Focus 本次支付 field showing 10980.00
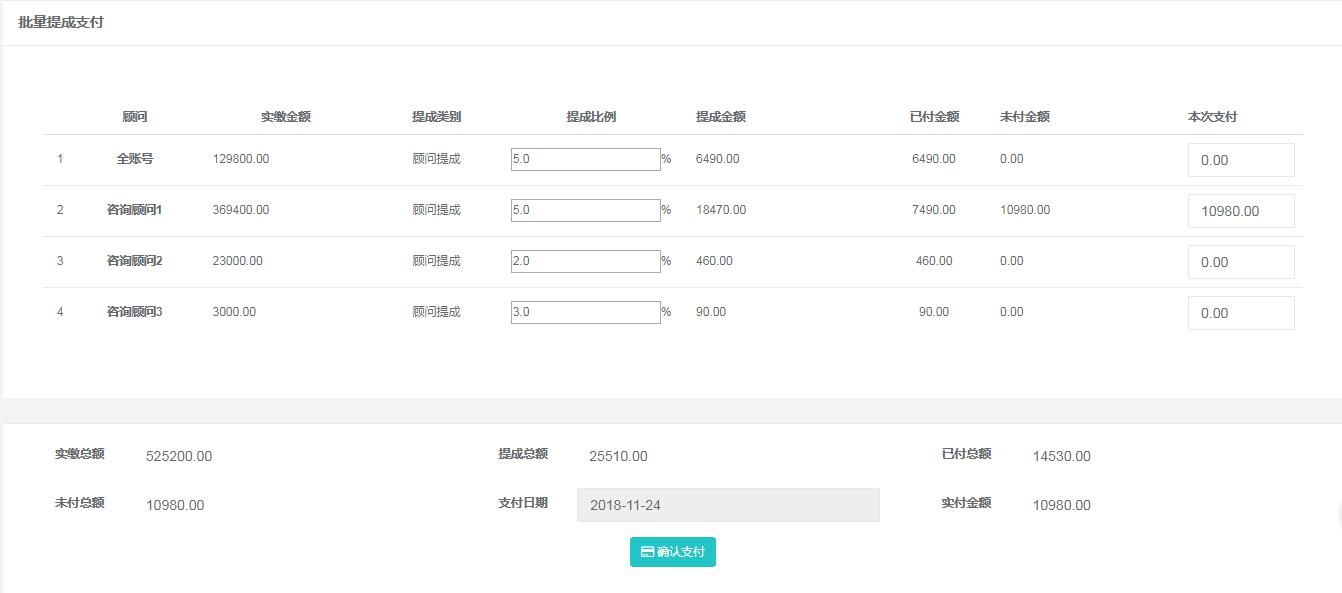The width and height of the screenshot is (1342, 593). point(1241,211)
